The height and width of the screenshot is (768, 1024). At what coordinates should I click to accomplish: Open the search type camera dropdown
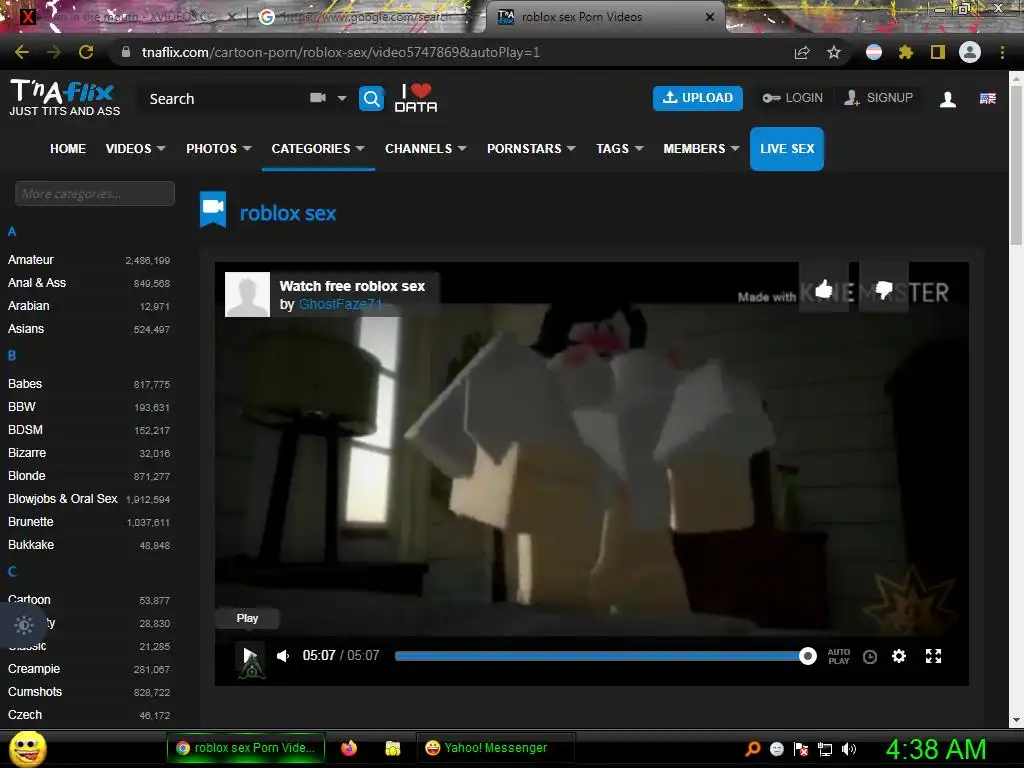(328, 98)
